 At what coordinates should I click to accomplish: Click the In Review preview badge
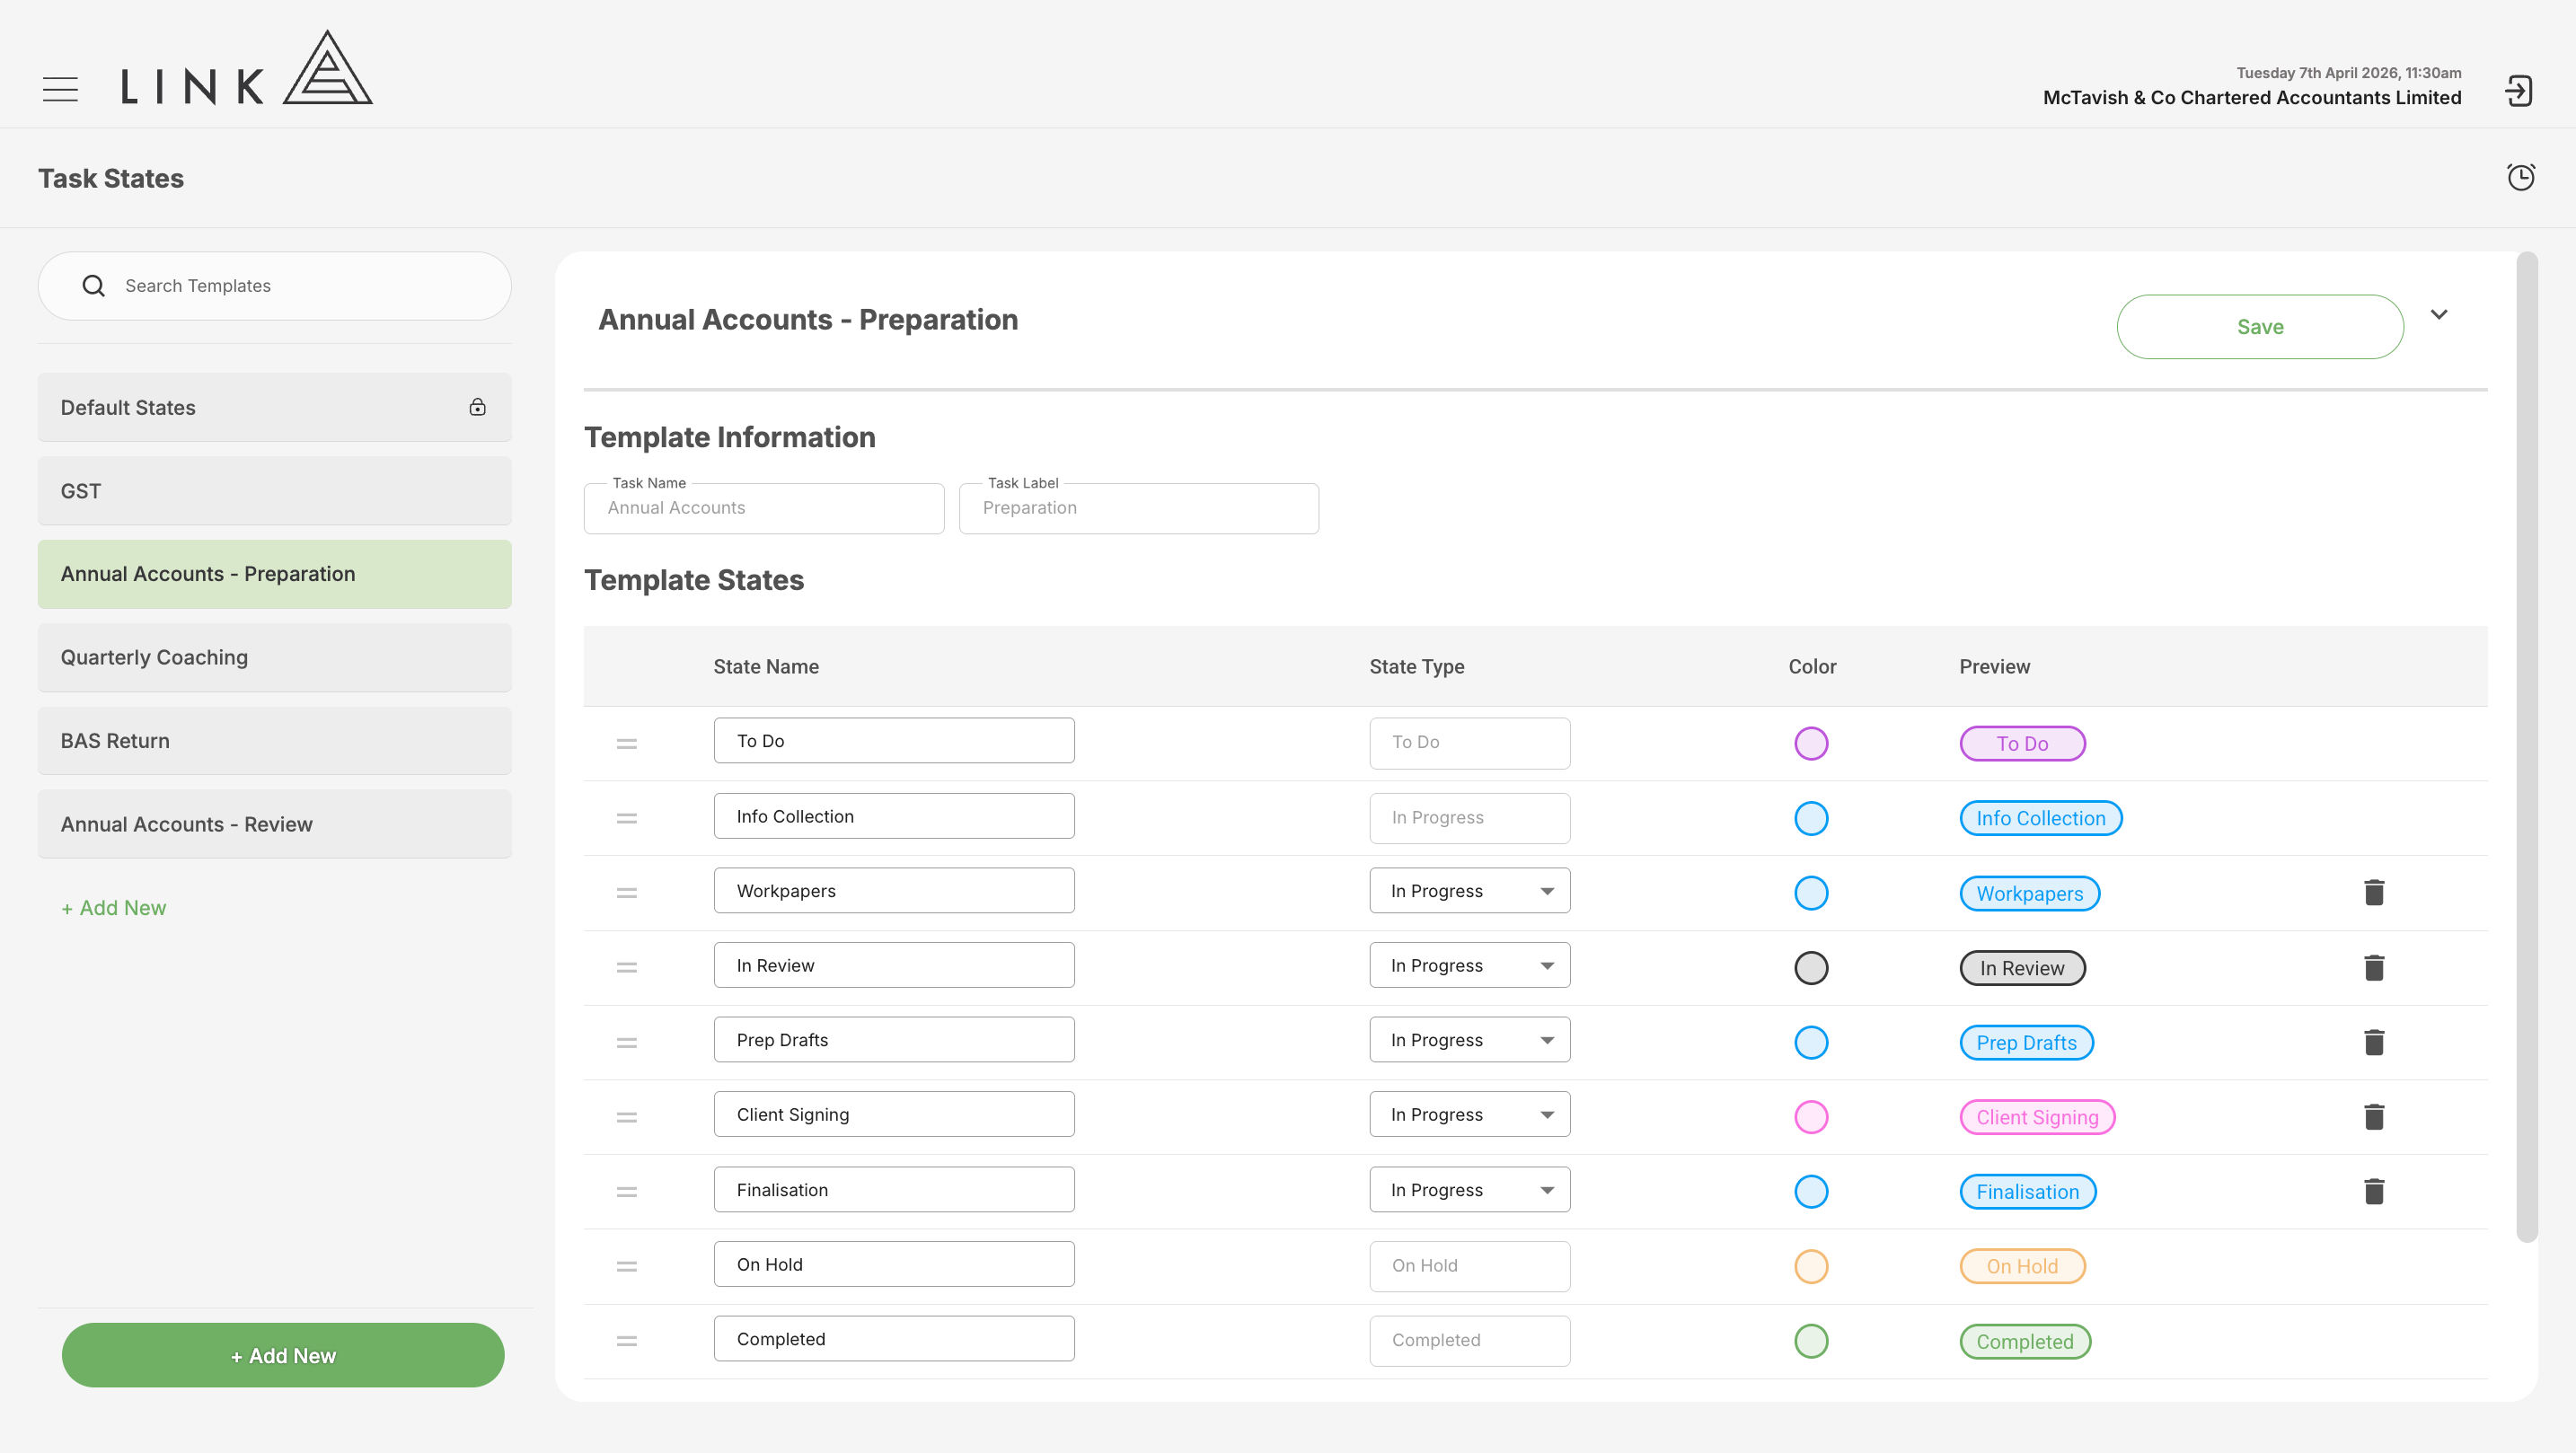point(2022,968)
